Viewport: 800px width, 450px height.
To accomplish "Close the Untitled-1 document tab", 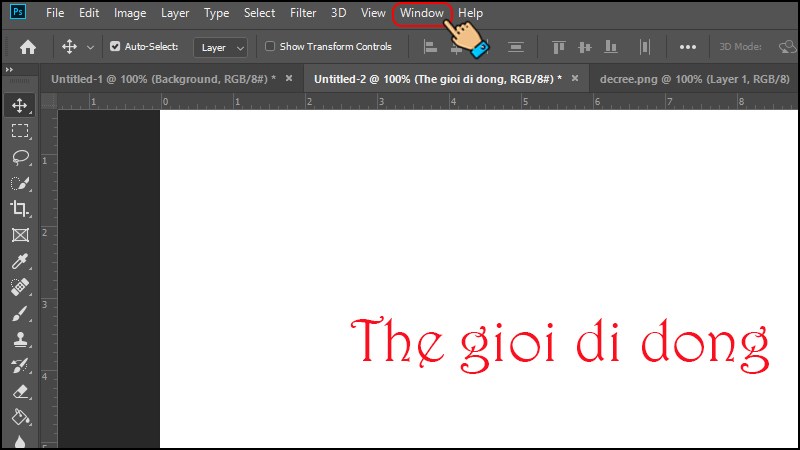I will tap(289, 79).
